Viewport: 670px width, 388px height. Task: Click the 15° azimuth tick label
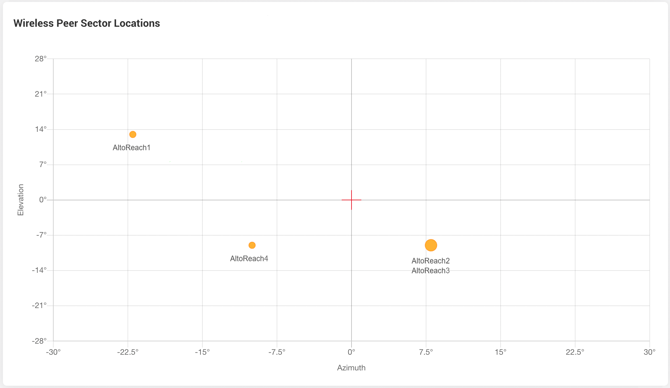click(500, 352)
